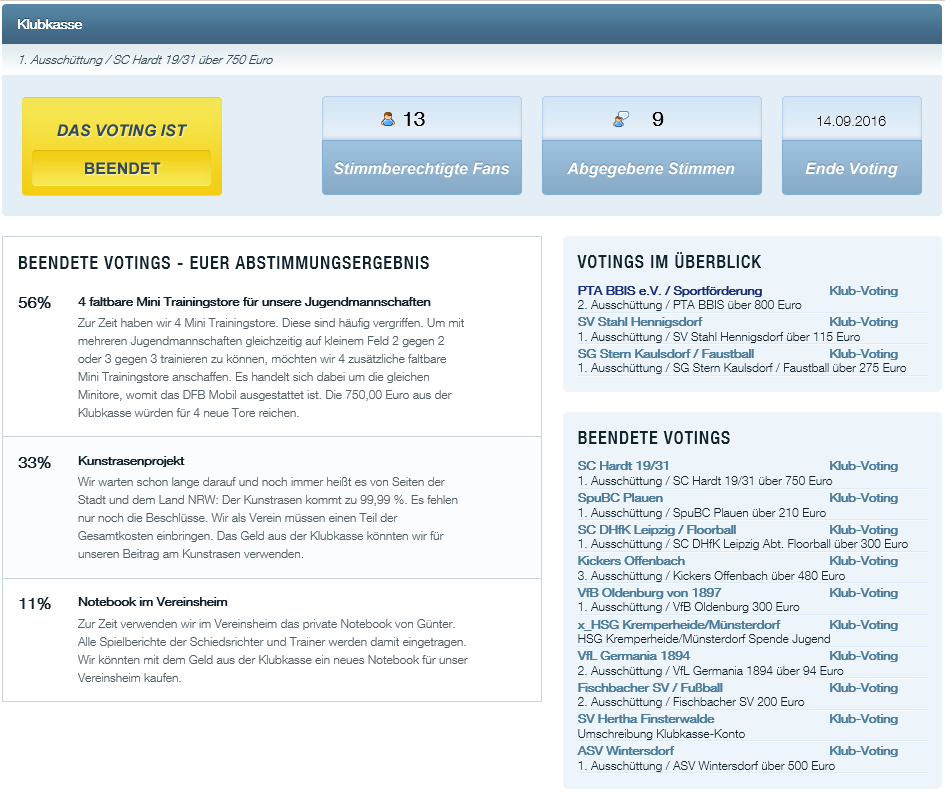Click the eligible fans user icon
Screen dimensions: 945x792
[388, 119]
